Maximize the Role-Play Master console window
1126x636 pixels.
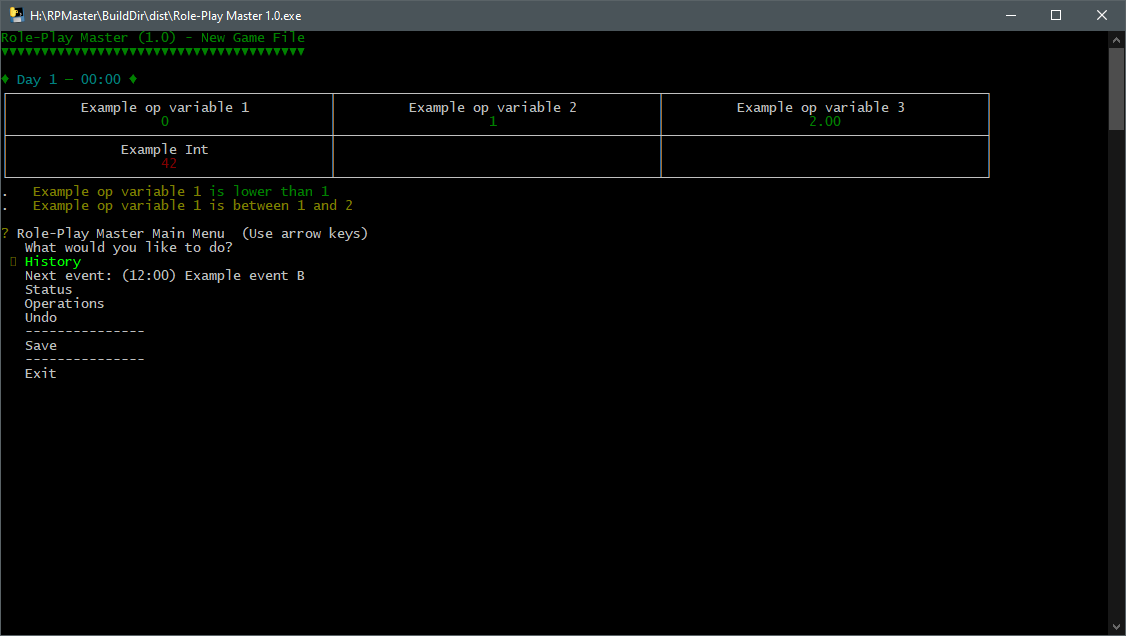pos(1056,15)
